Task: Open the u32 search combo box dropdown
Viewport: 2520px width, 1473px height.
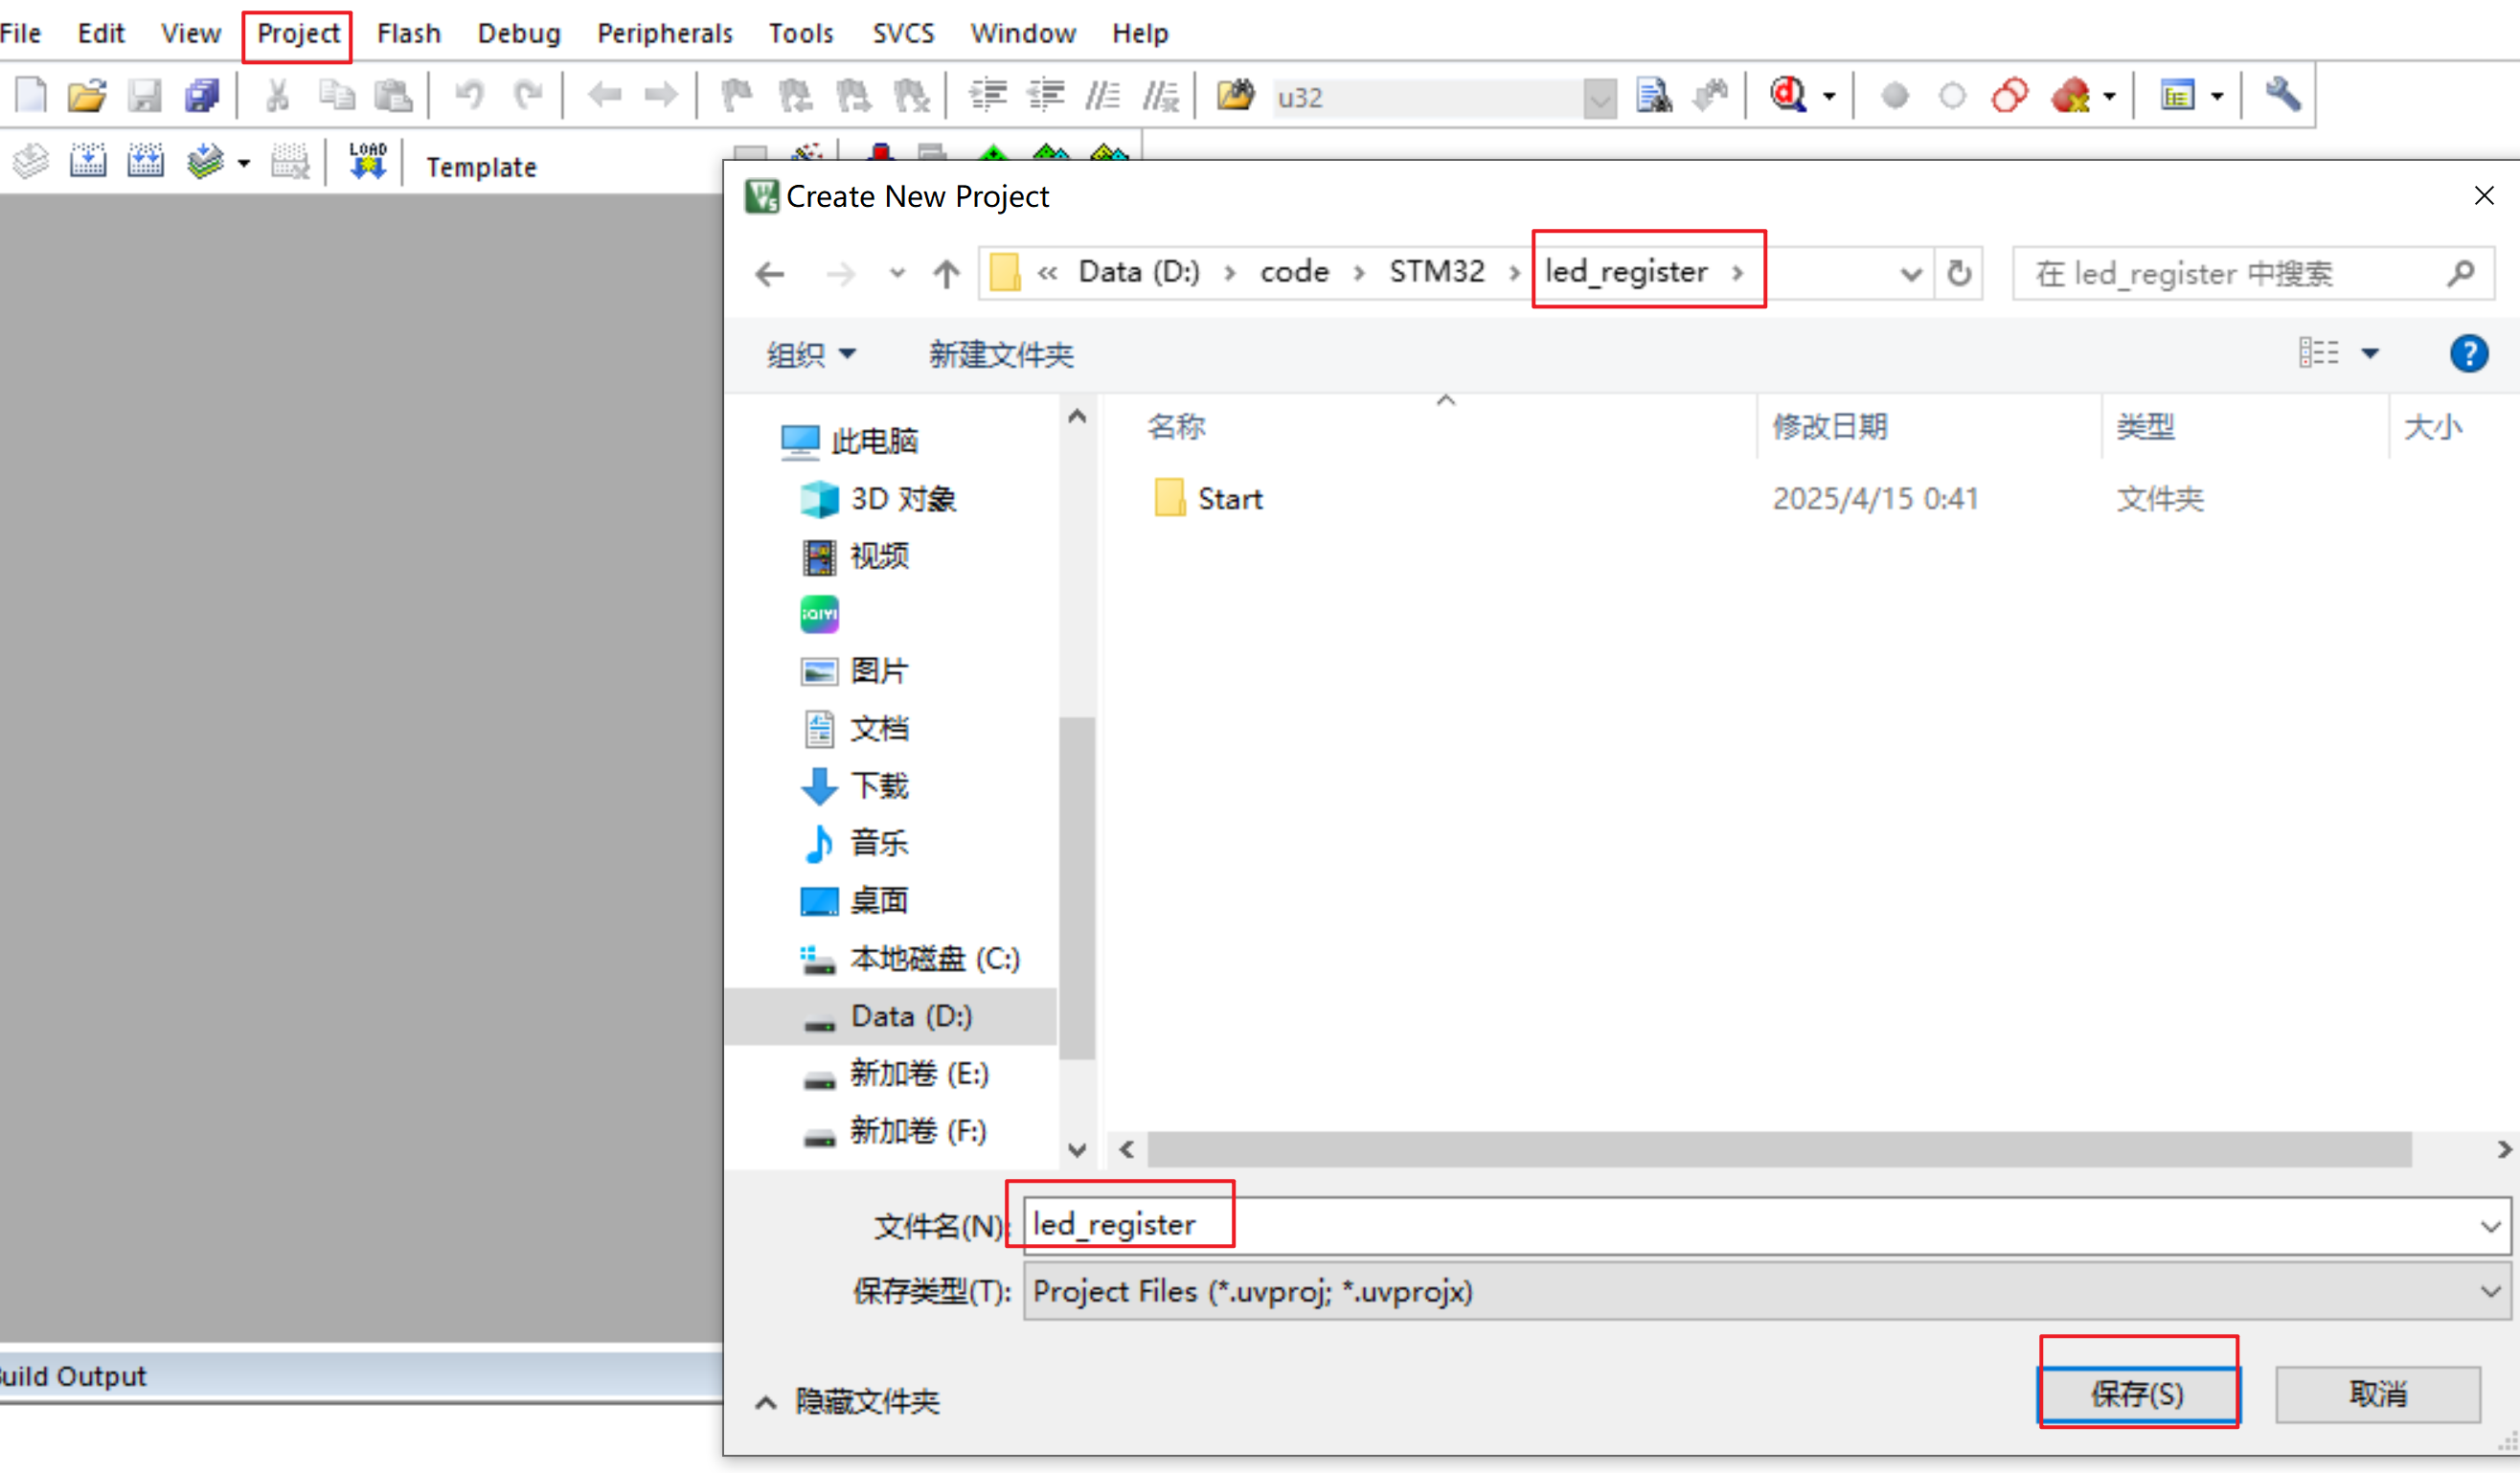Action: click(x=1599, y=98)
